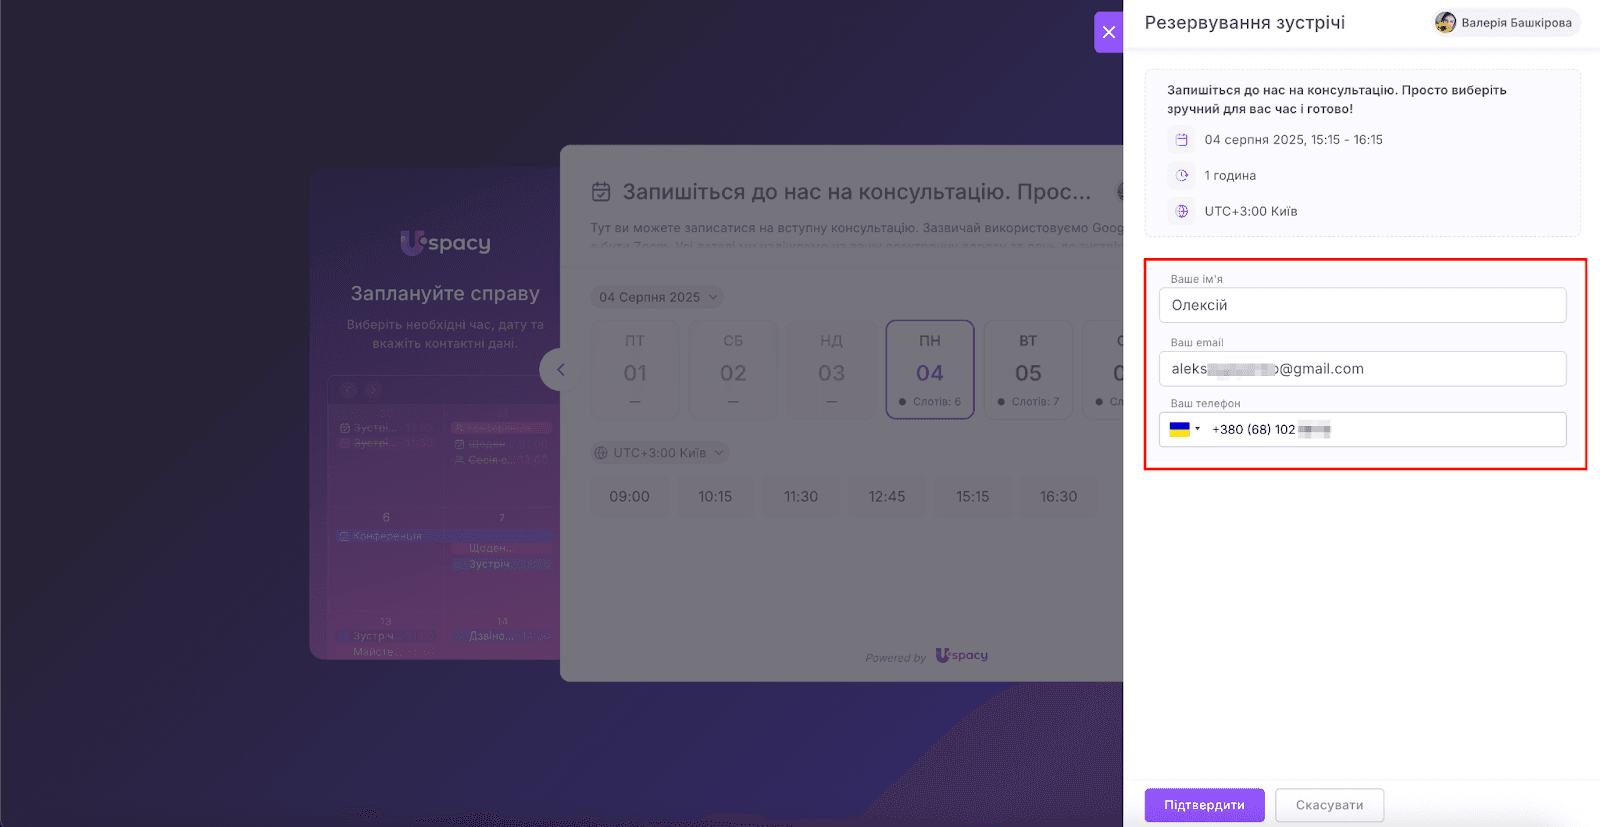Click the 04 серпня 2025, 15:15 - 16:15 text
Viewport: 1600px width, 827px height.
[1293, 140]
